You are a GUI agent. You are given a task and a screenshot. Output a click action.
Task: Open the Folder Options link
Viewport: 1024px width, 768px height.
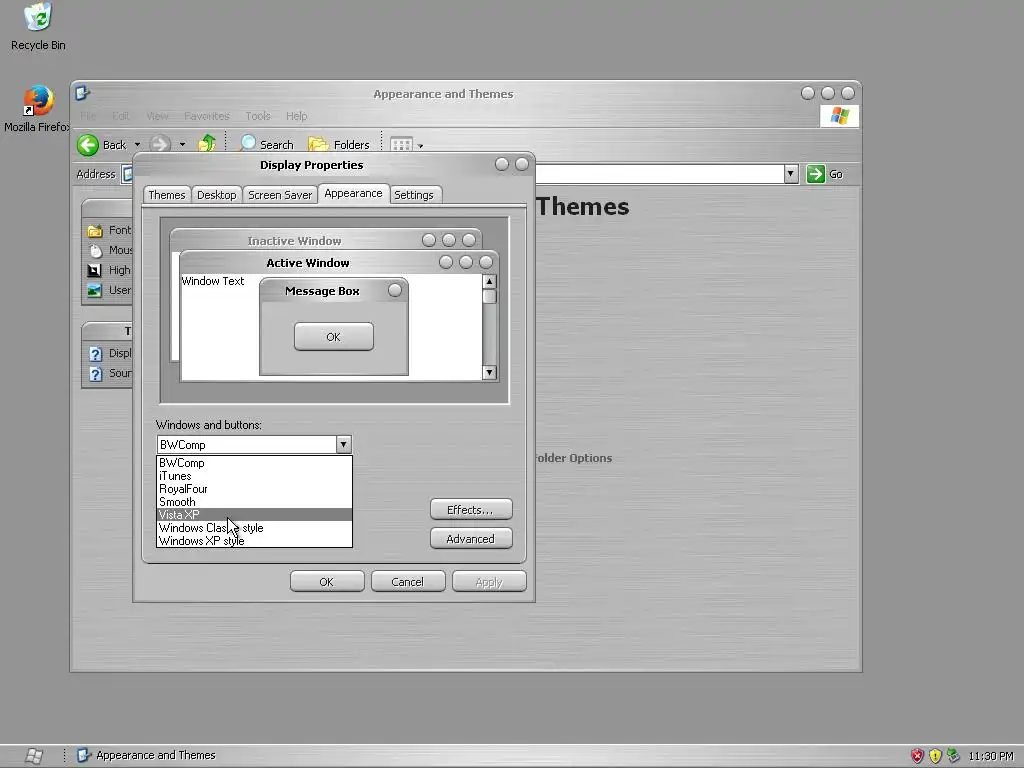click(x=574, y=458)
